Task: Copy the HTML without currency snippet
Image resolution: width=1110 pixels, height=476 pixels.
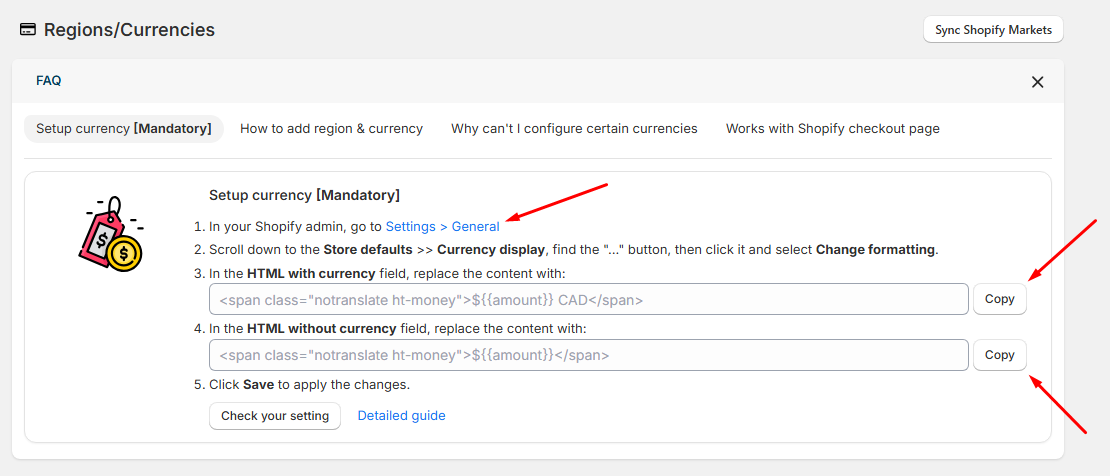Action: click(x=1000, y=355)
